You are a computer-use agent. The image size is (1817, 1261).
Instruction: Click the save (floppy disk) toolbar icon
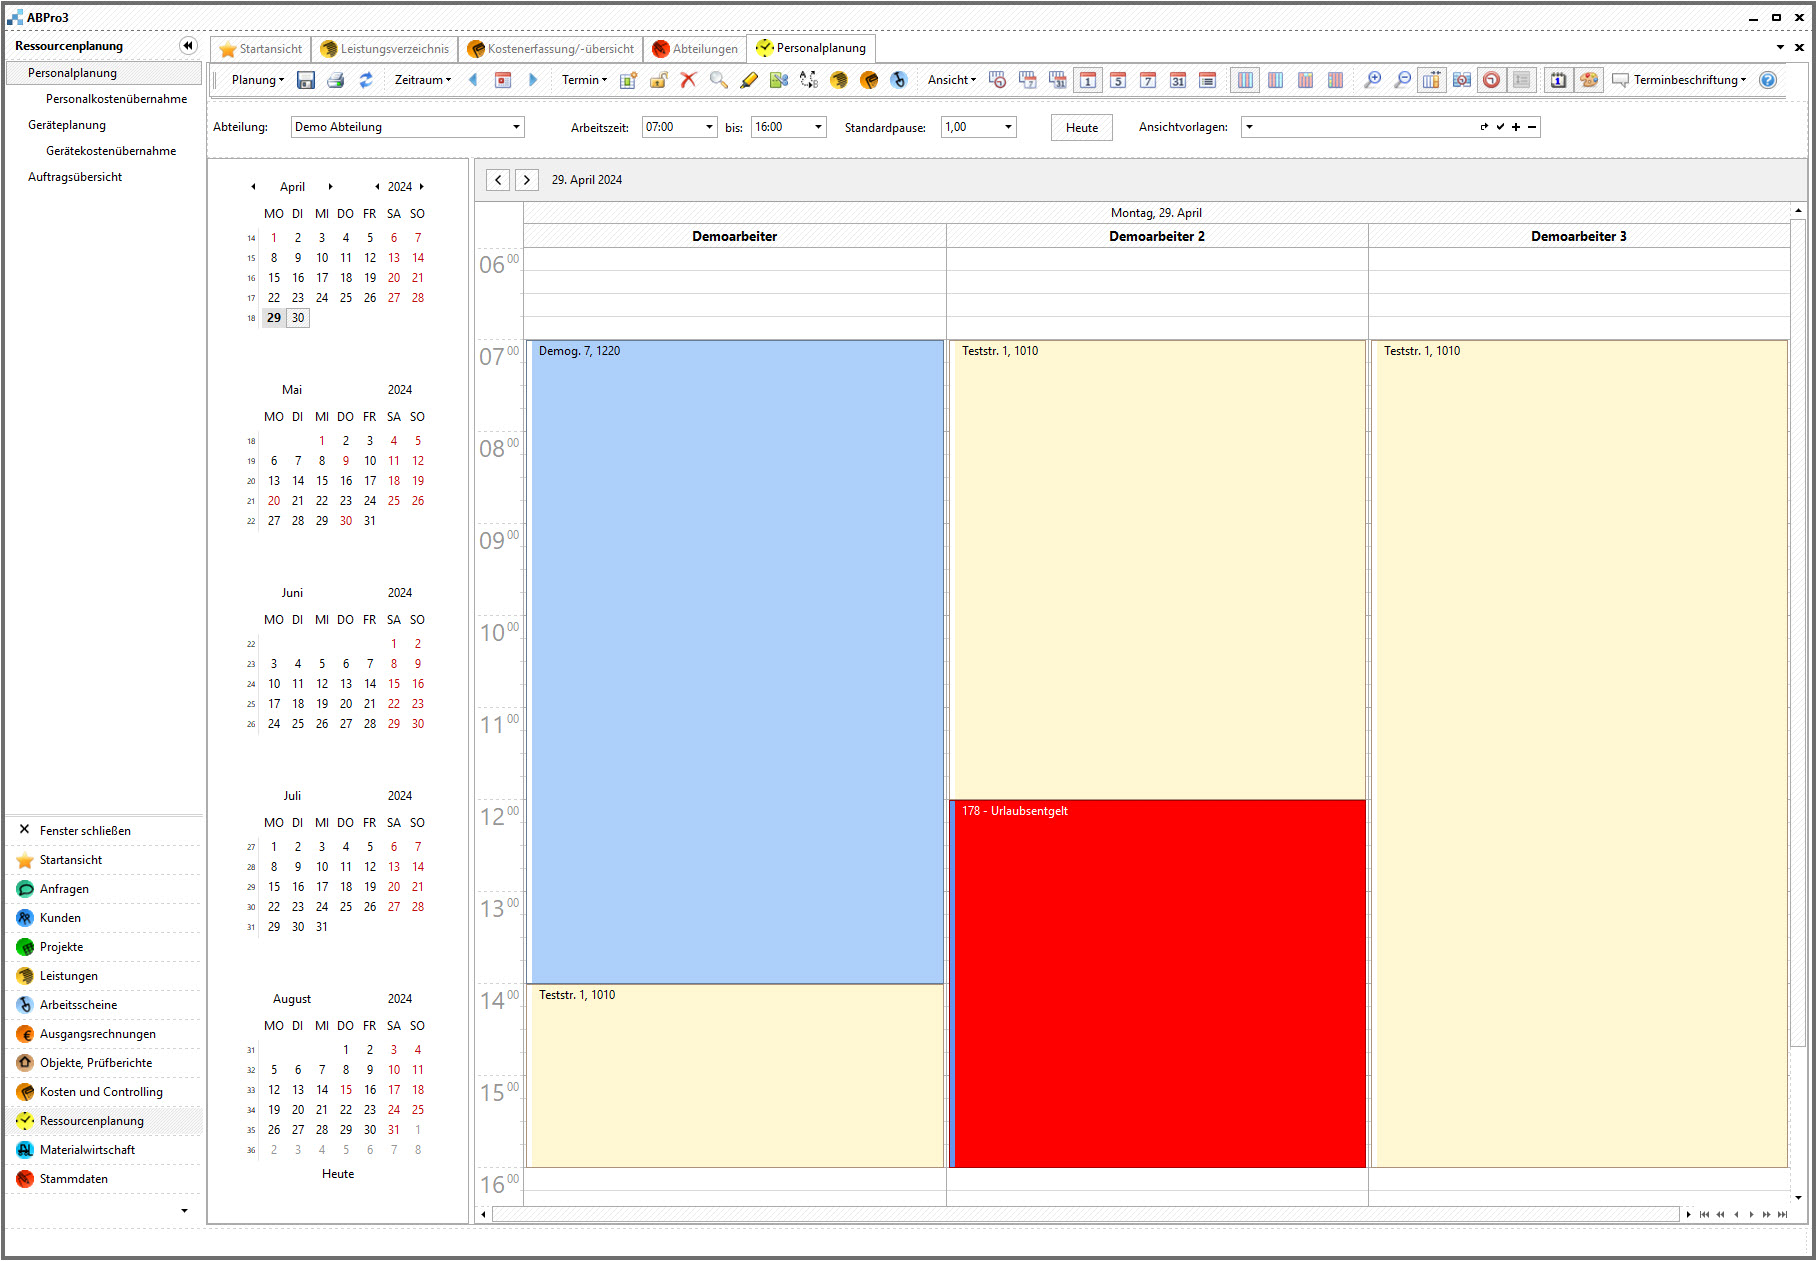306,80
